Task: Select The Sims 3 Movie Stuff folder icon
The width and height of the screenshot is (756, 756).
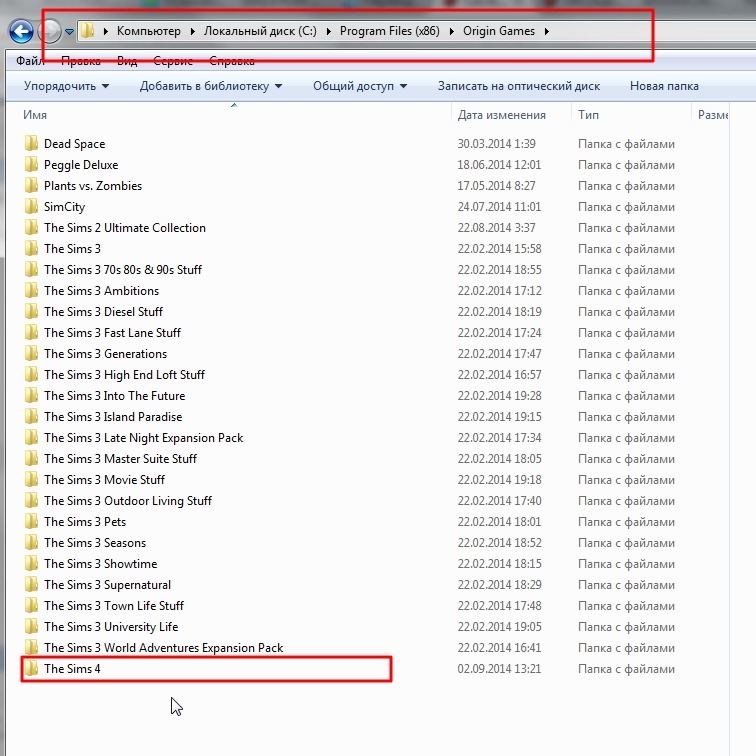Action: pyautogui.click(x=31, y=479)
